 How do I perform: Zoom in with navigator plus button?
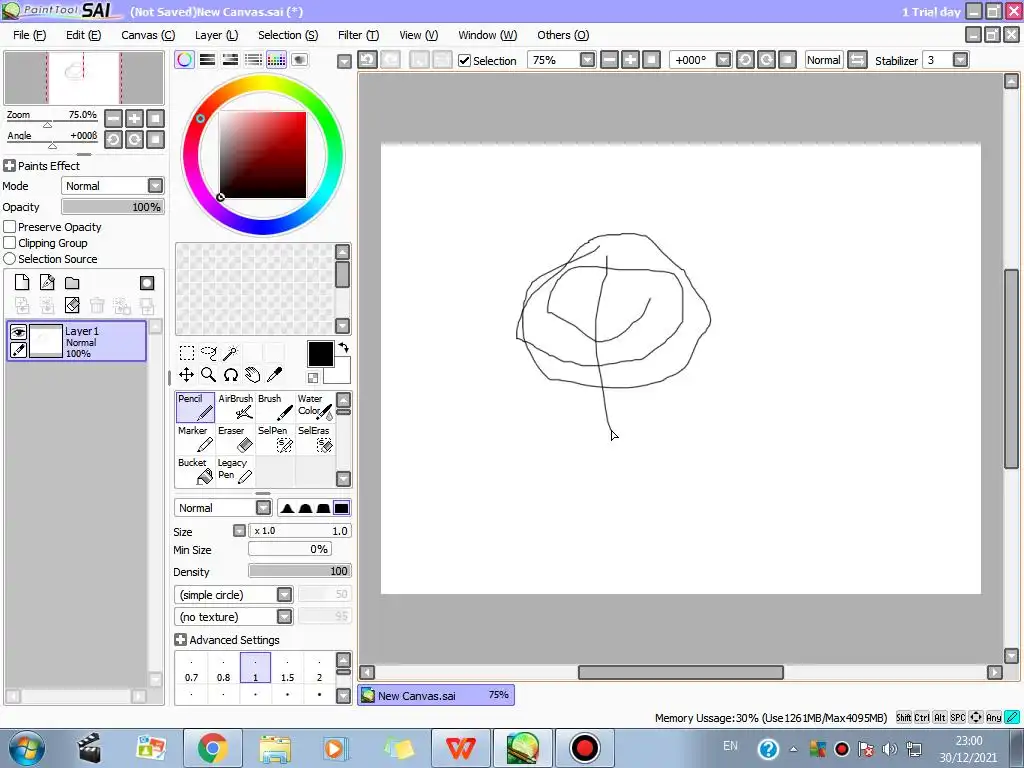[x=134, y=119]
